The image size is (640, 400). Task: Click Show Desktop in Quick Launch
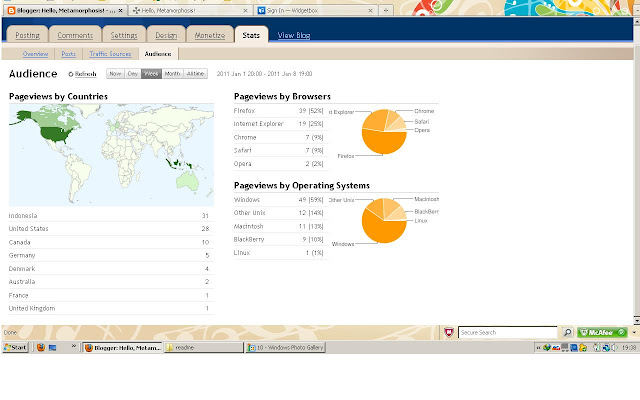53,347
